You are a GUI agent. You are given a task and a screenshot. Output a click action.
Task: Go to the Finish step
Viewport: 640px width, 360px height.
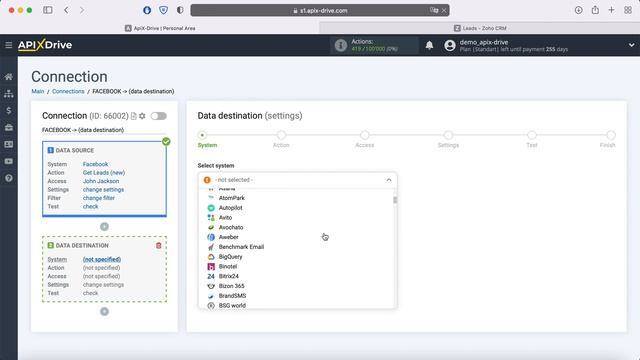coord(611,135)
